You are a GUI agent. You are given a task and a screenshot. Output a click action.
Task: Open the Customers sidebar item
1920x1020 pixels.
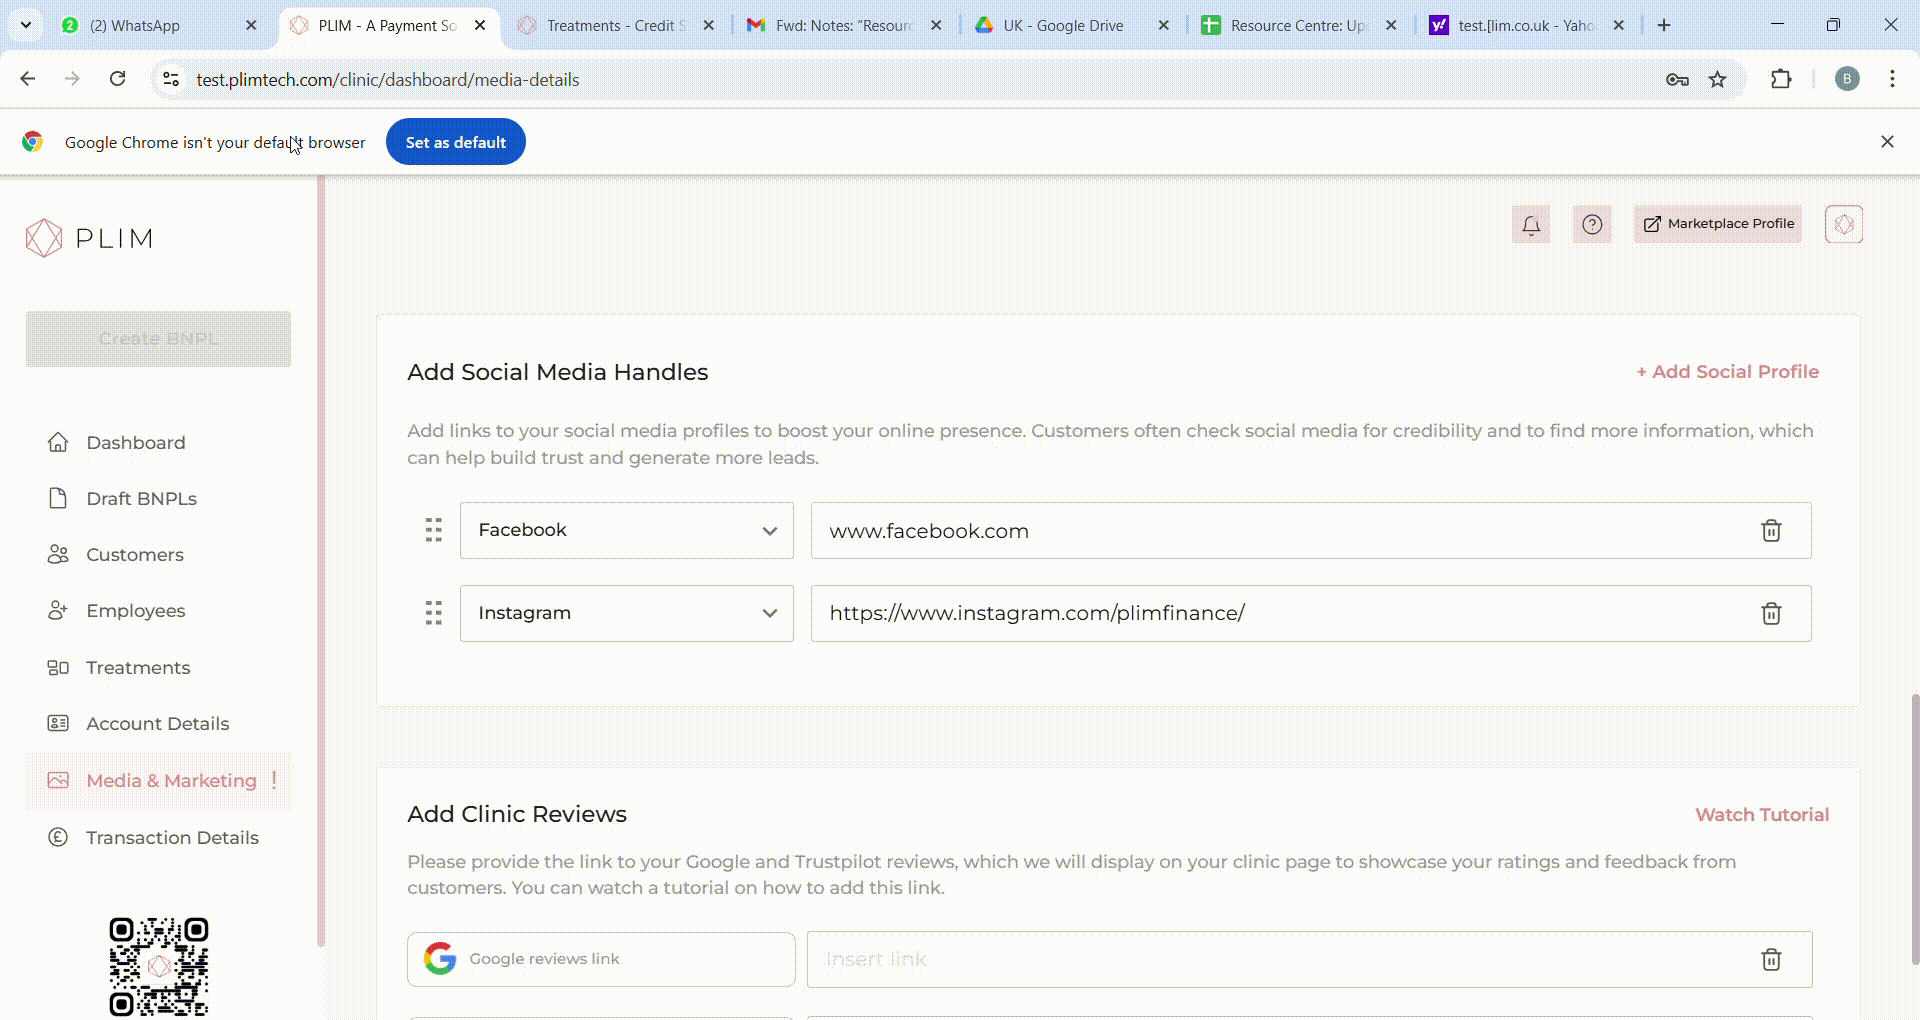click(135, 554)
